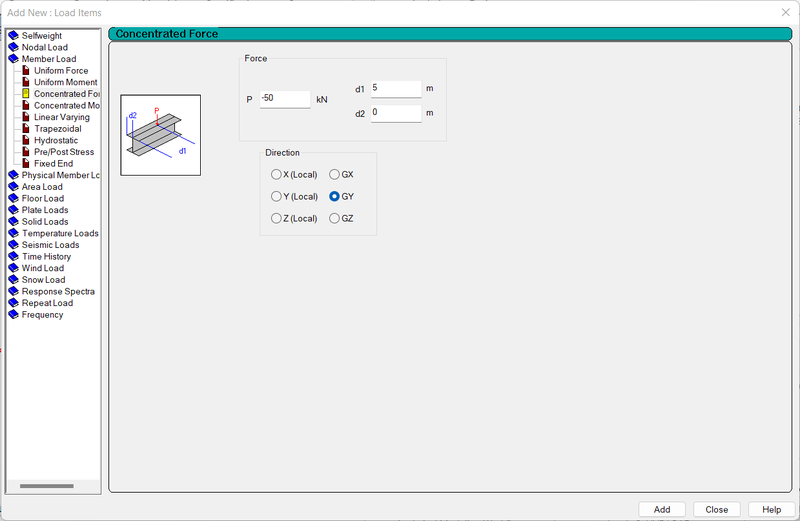This screenshot has height=521, width=800.
Task: Click the d1 distance field
Action: point(396,89)
